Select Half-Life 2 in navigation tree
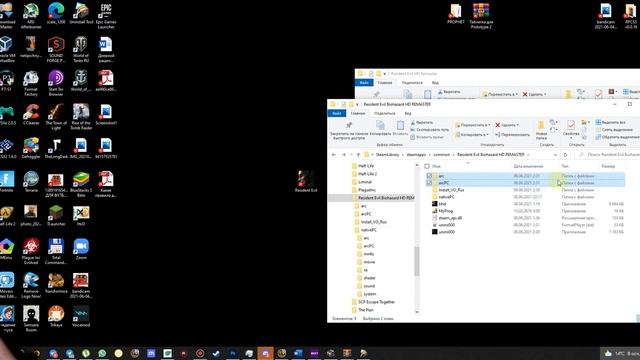640x360 pixels. 367,174
